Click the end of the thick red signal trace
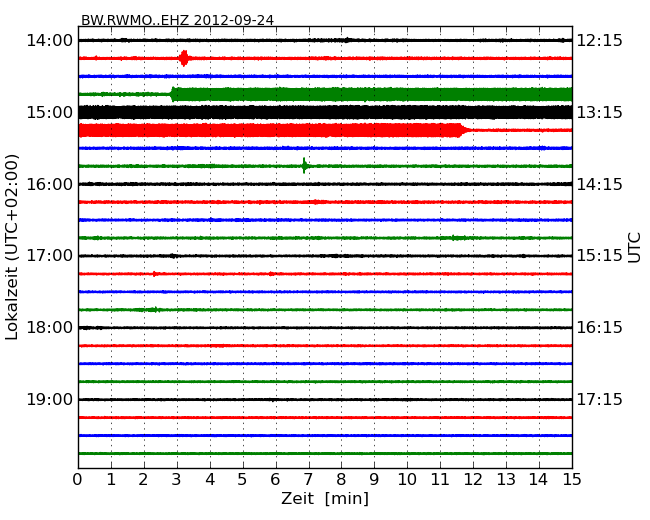This screenshot has width=650, height=520. coord(463,130)
